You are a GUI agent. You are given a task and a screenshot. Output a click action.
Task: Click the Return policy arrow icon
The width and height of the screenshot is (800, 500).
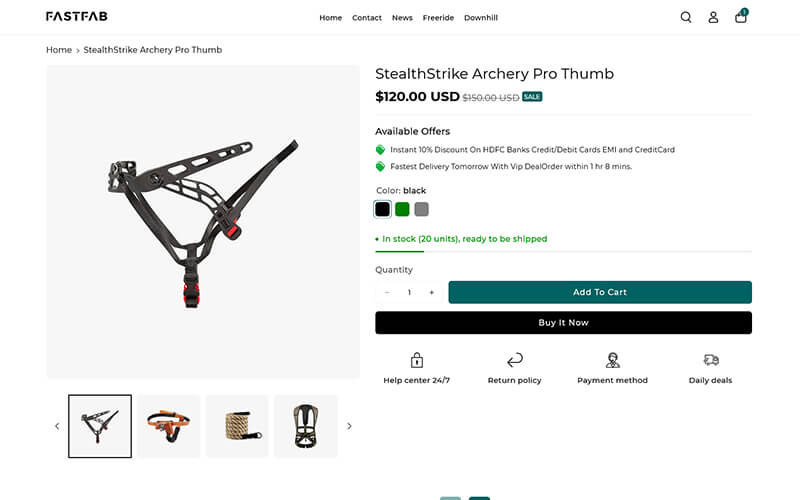[515, 360]
